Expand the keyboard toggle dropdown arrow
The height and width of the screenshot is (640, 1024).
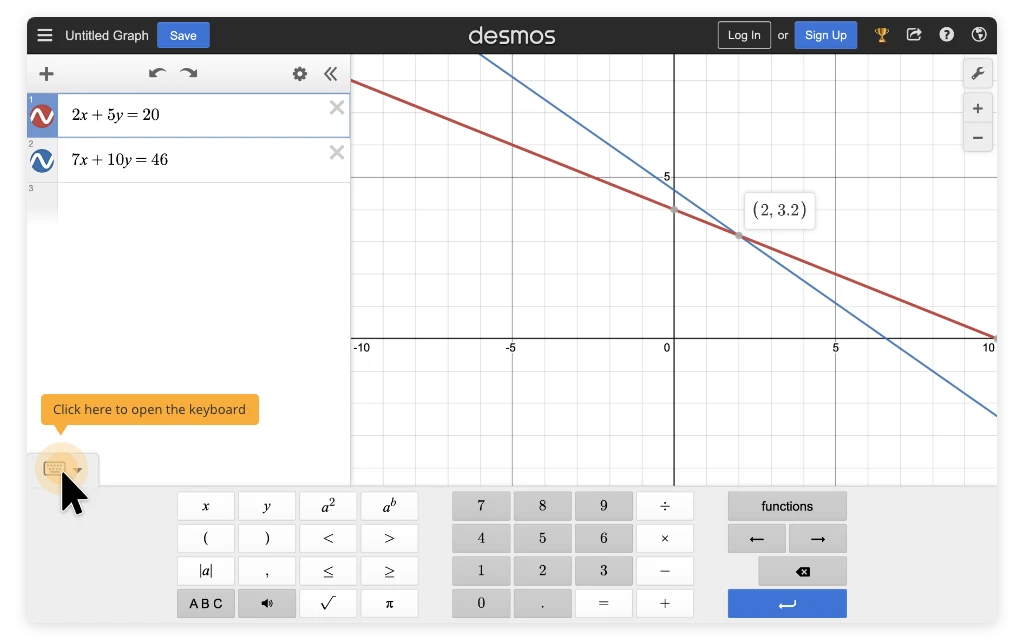pyautogui.click(x=78, y=469)
